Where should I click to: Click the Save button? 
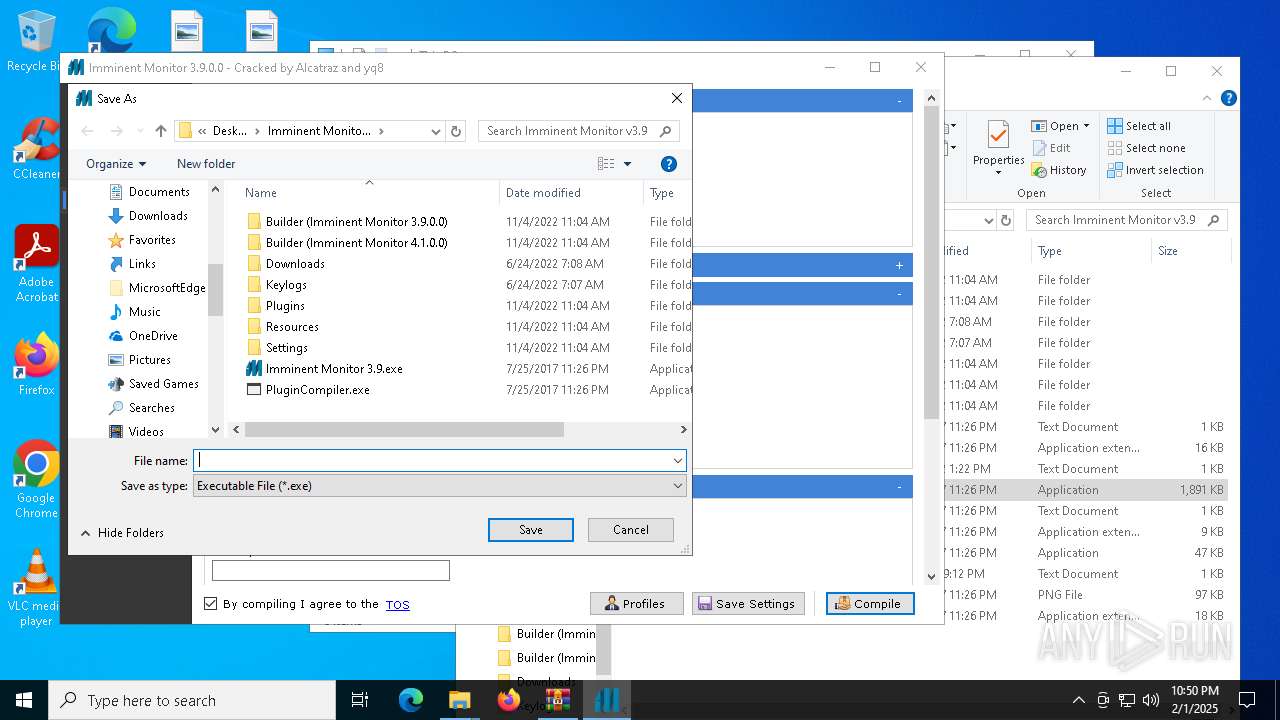pos(531,530)
